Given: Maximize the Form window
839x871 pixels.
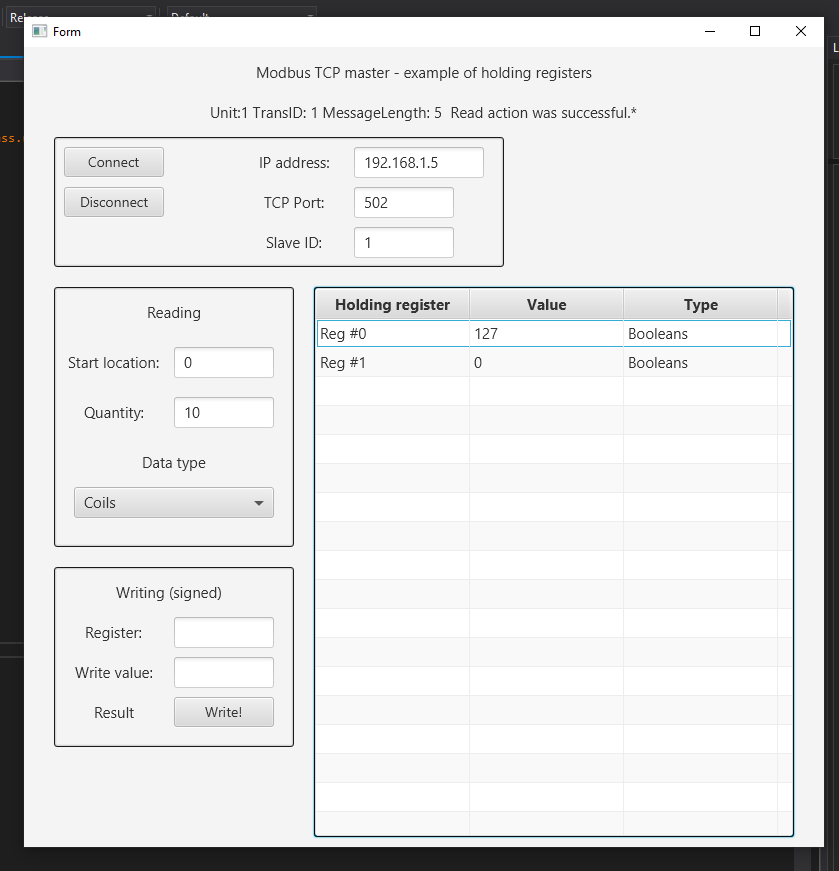Looking at the screenshot, I should (755, 32).
